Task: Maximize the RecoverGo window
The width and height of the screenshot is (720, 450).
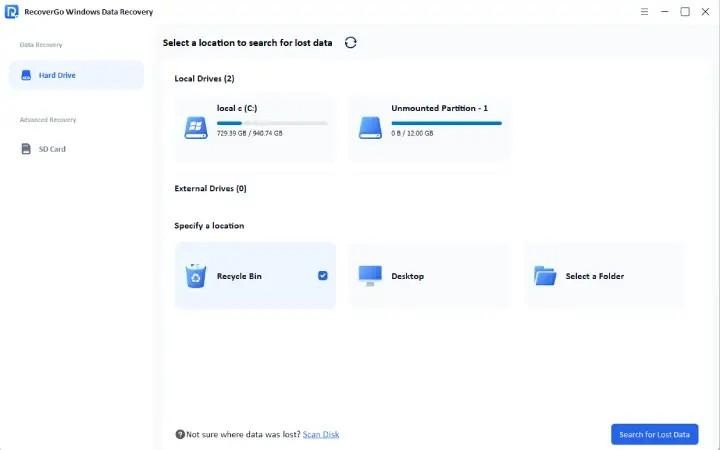Action: point(685,11)
